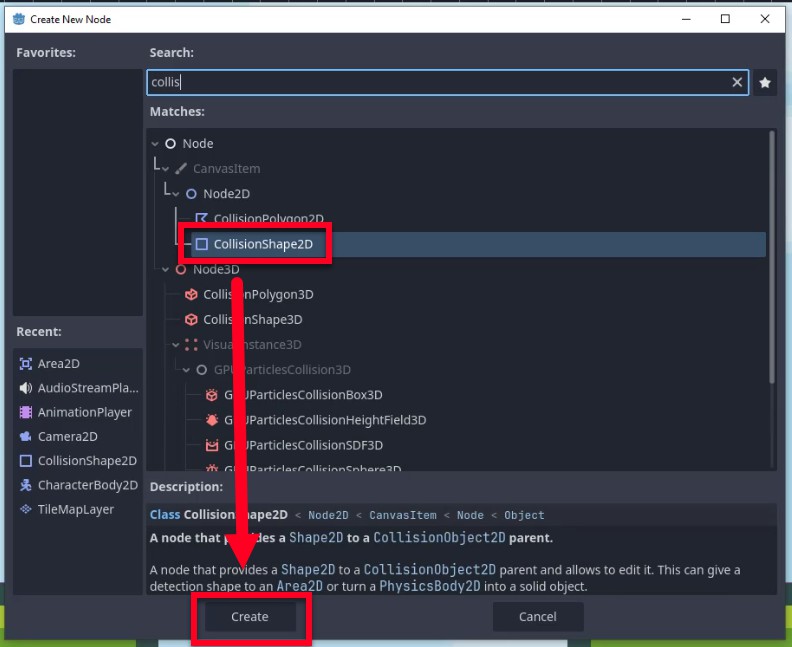
Task: Collapse the VisualInstance3D branch
Action: coord(176,345)
